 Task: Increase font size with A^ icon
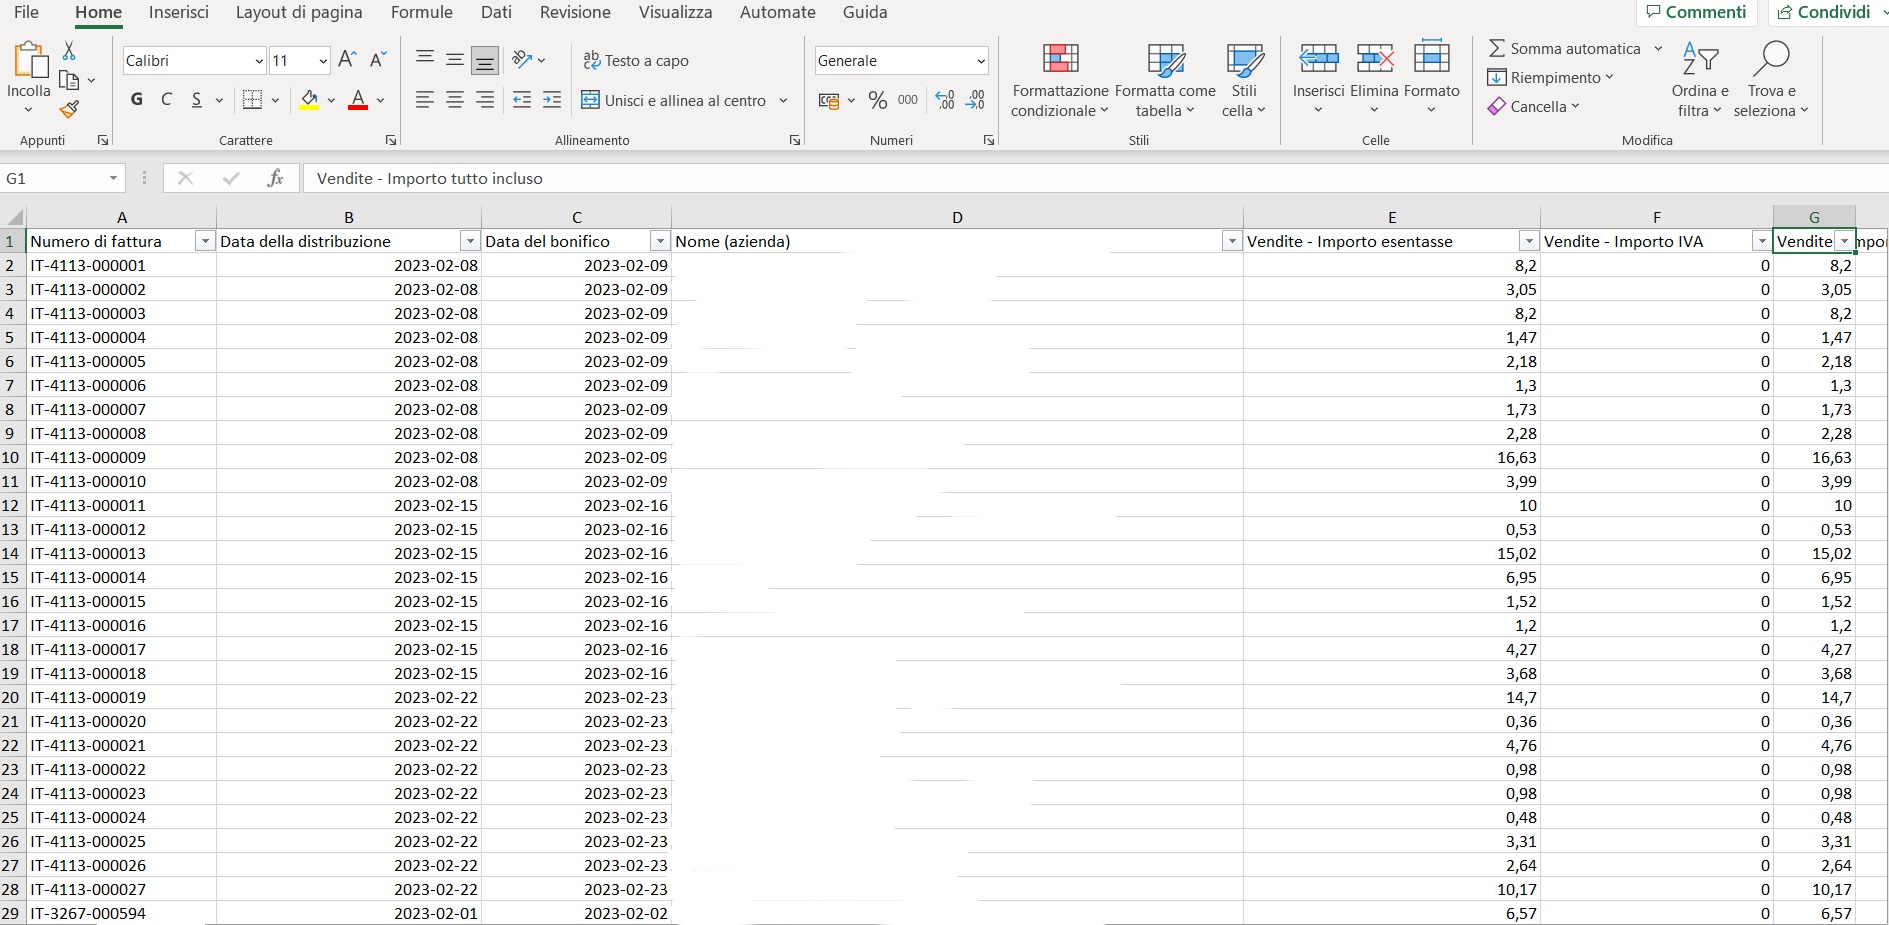[x=347, y=60]
